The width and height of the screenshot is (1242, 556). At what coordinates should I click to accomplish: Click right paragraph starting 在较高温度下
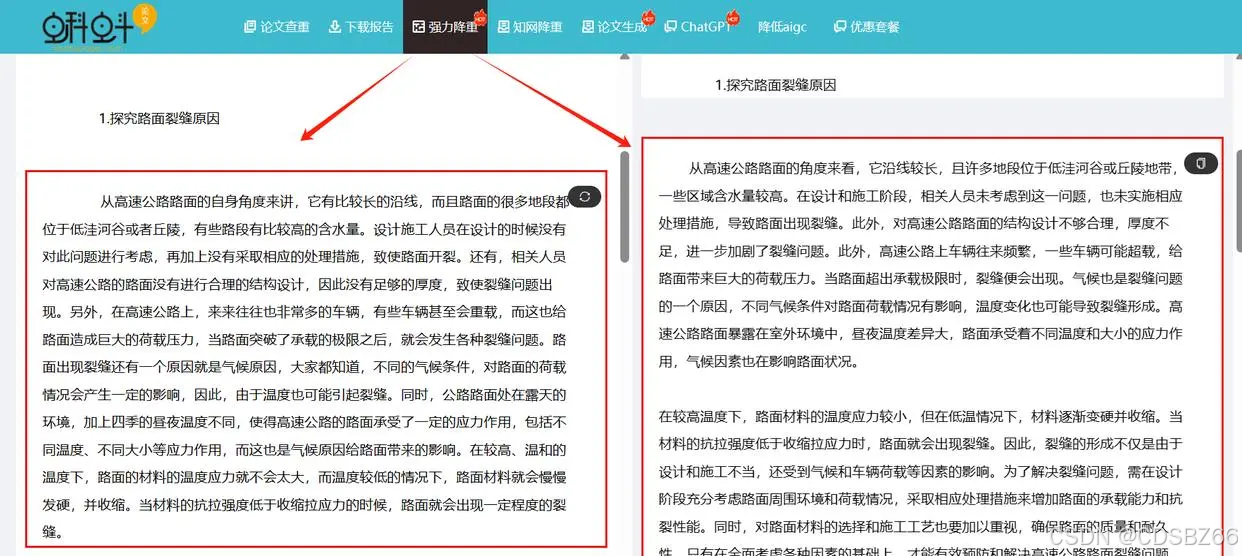pyautogui.click(x=921, y=484)
